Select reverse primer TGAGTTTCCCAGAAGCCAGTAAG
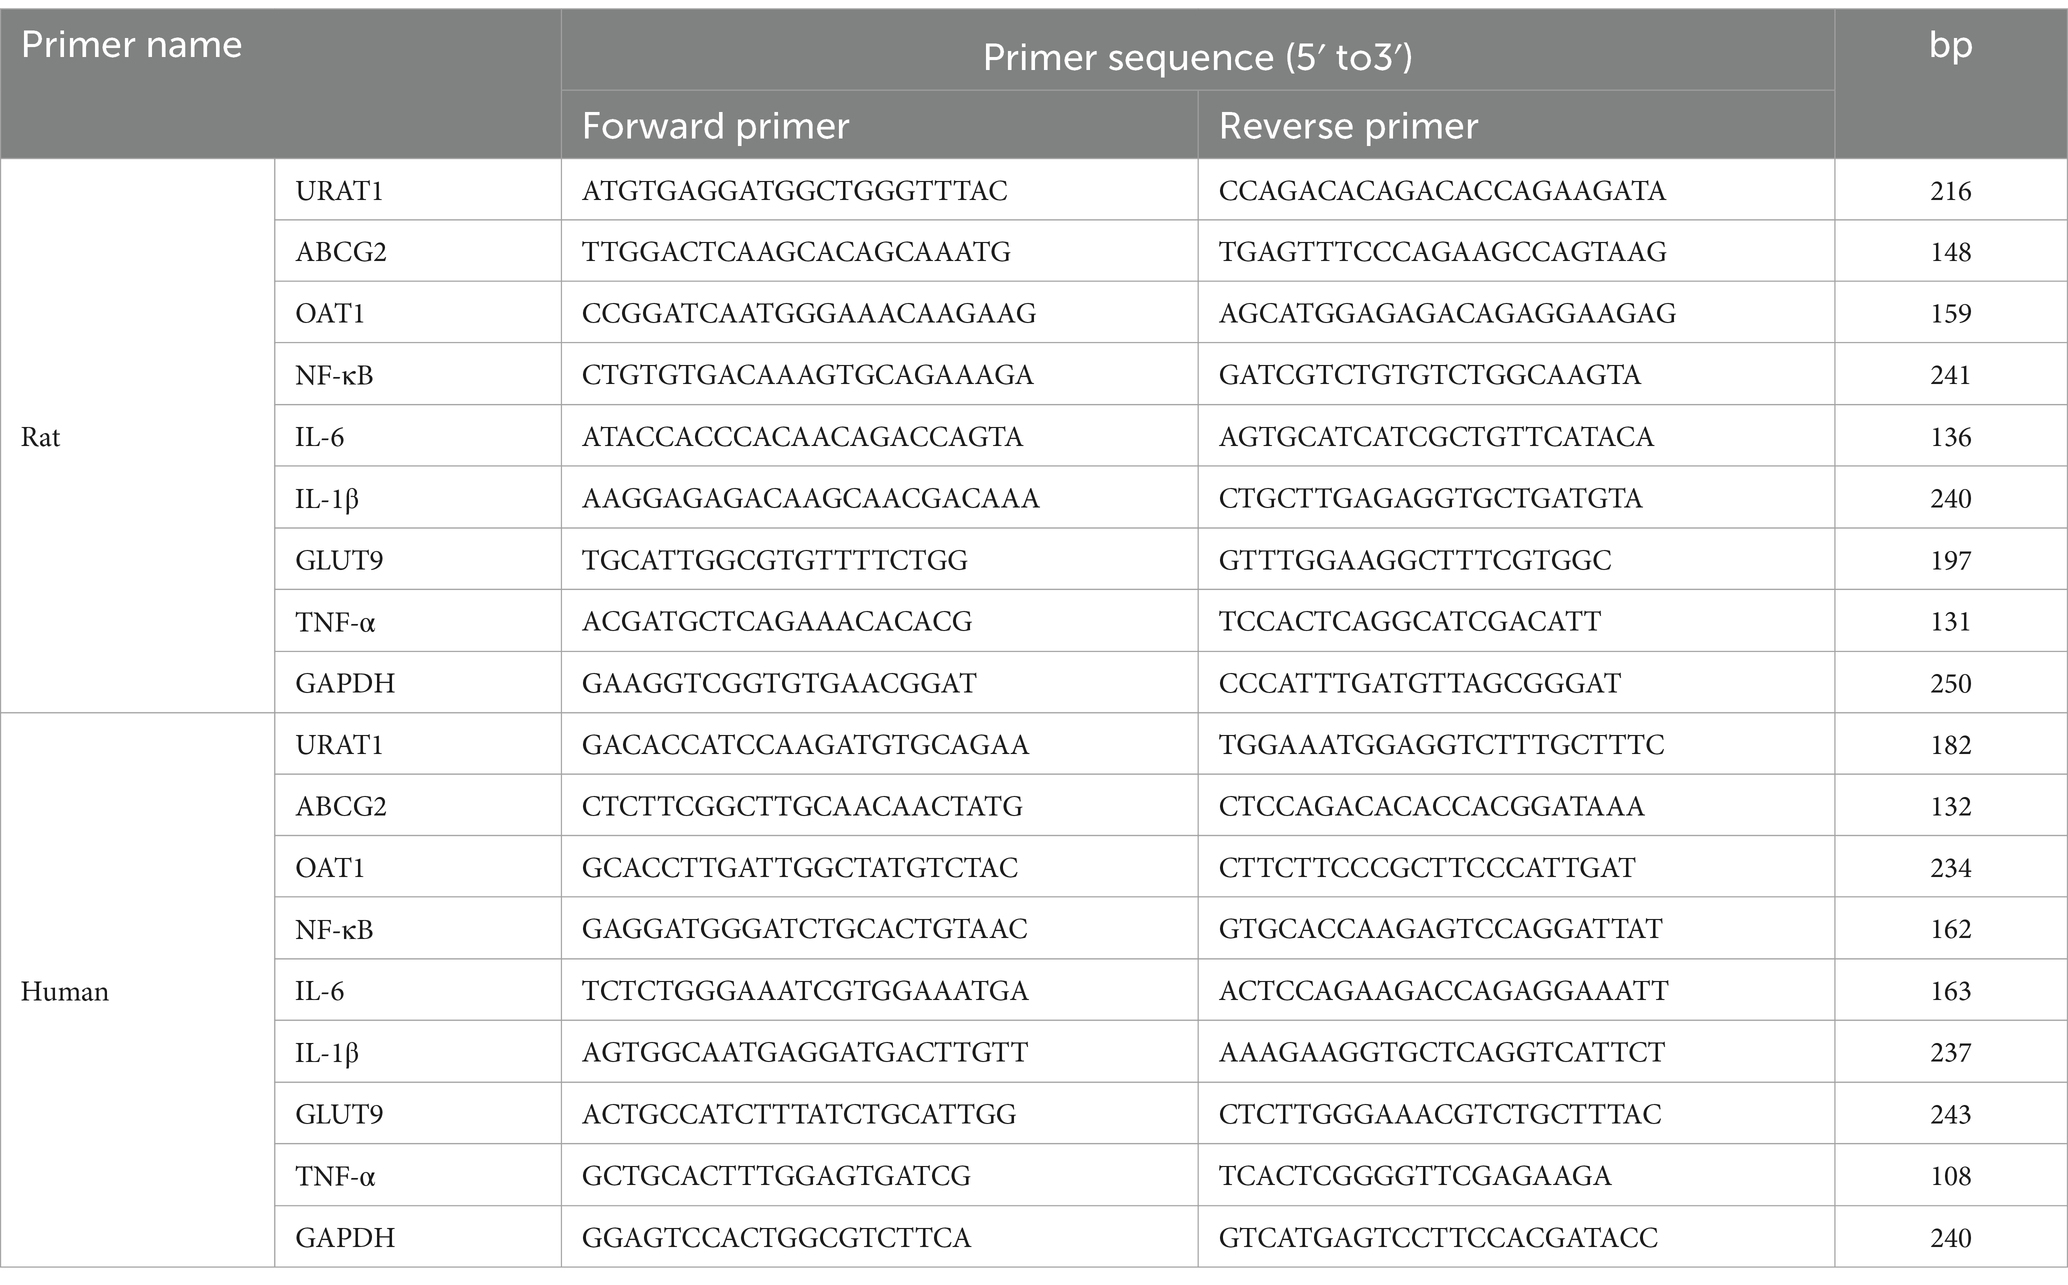This screenshot has width=2068, height=1285. pos(1442,252)
